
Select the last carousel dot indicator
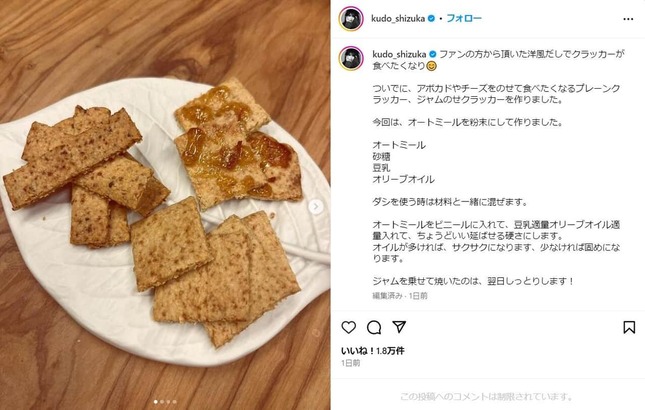click(175, 402)
